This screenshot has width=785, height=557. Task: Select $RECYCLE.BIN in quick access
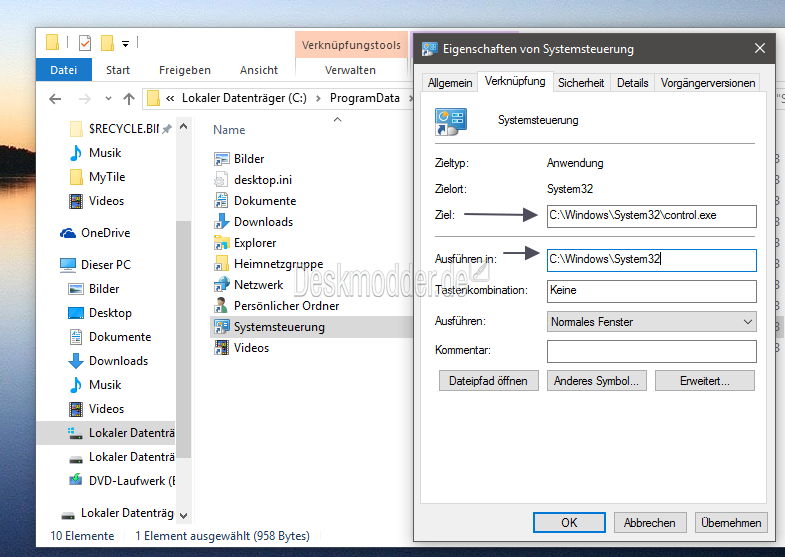123,129
